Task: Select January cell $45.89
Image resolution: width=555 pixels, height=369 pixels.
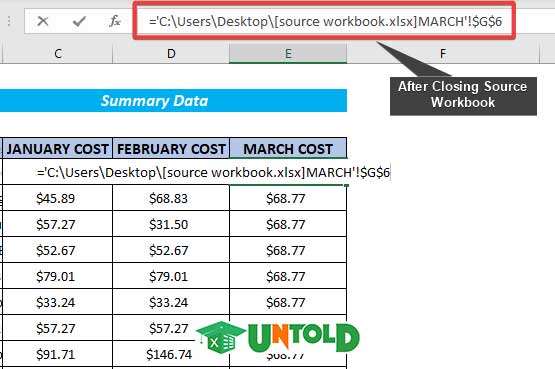Action: [x=58, y=198]
